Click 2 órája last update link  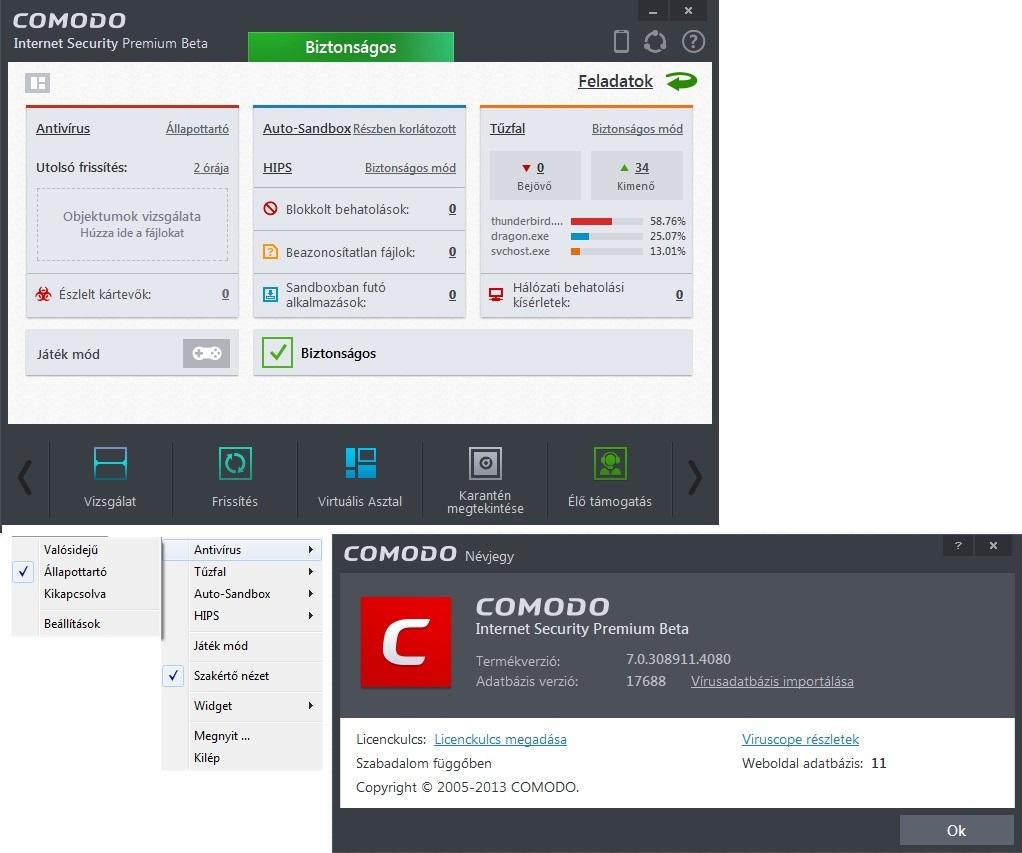click(x=211, y=168)
